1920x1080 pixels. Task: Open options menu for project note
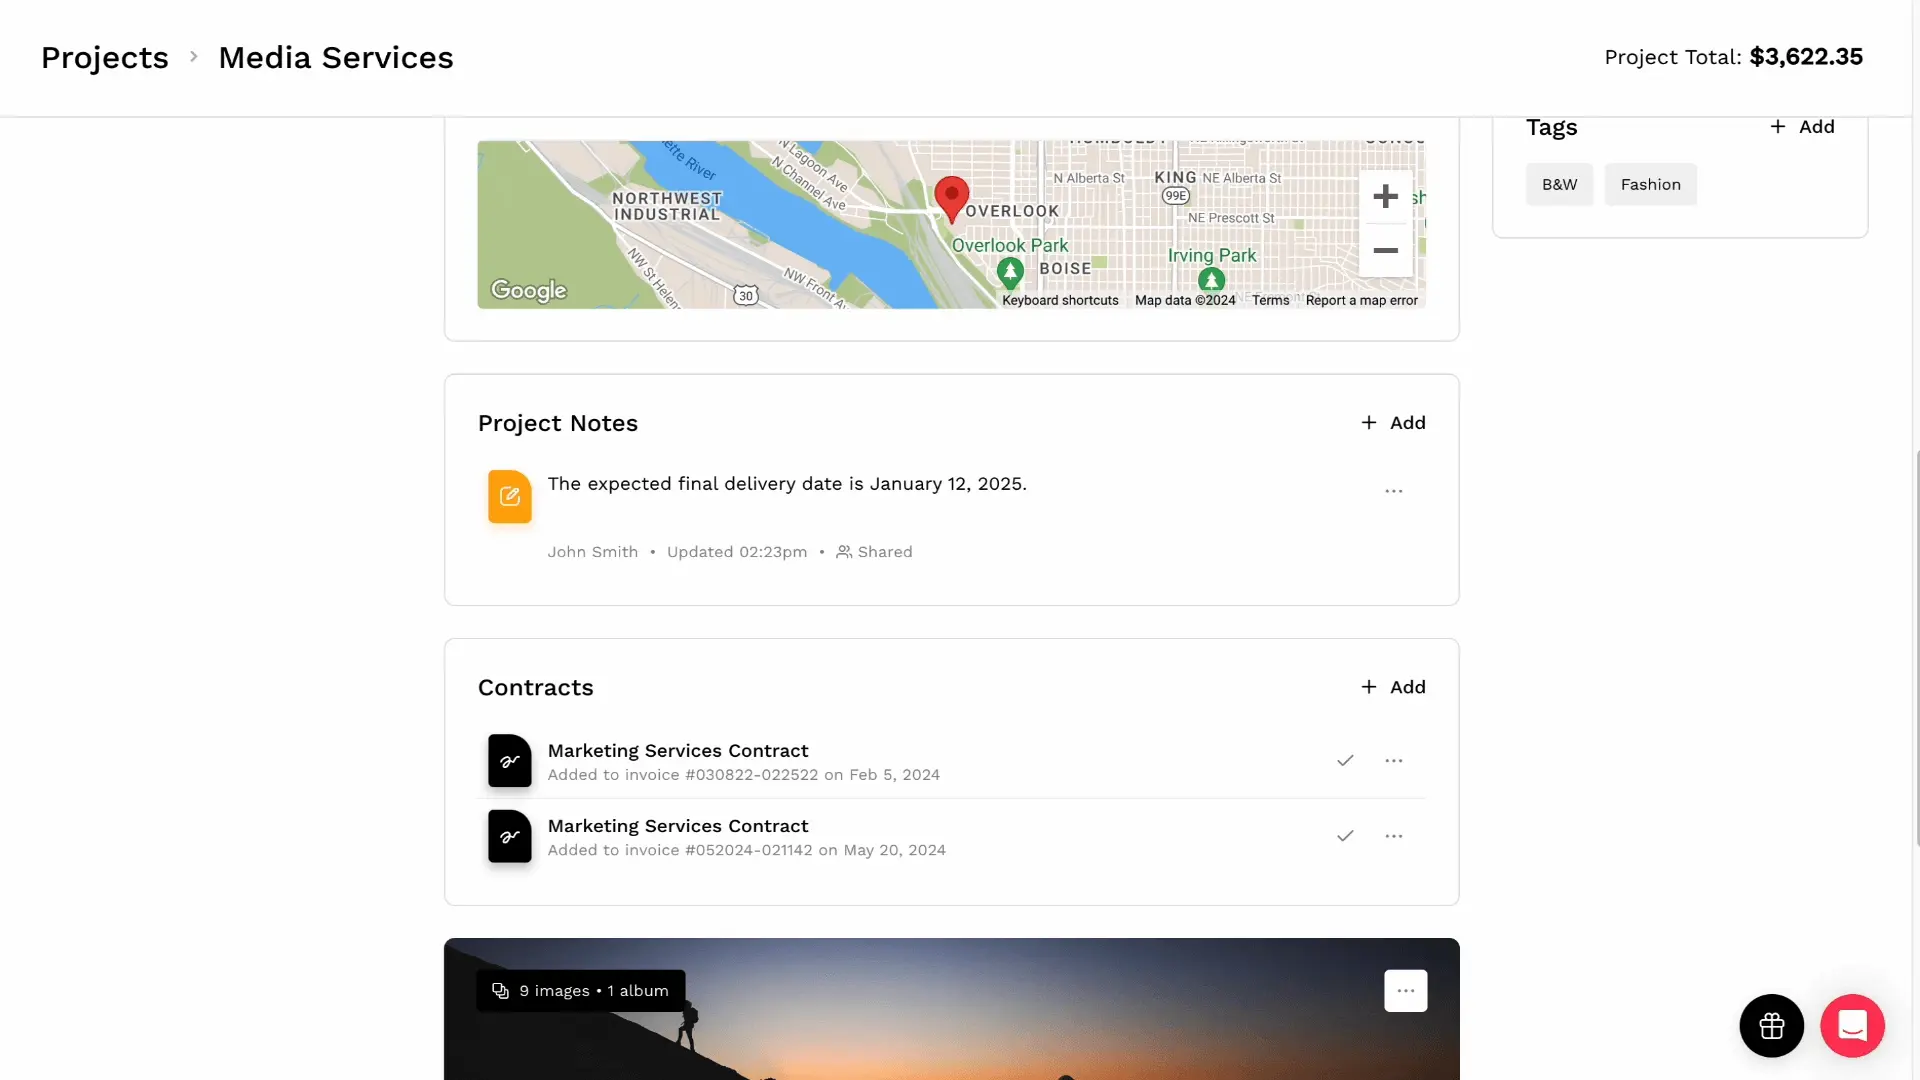pos(1393,491)
